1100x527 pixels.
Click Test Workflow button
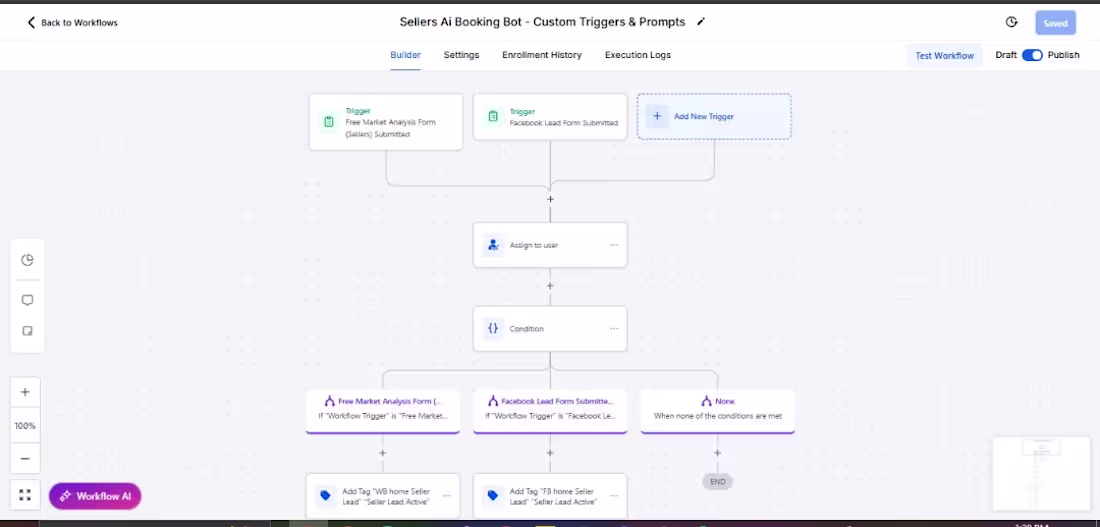944,55
